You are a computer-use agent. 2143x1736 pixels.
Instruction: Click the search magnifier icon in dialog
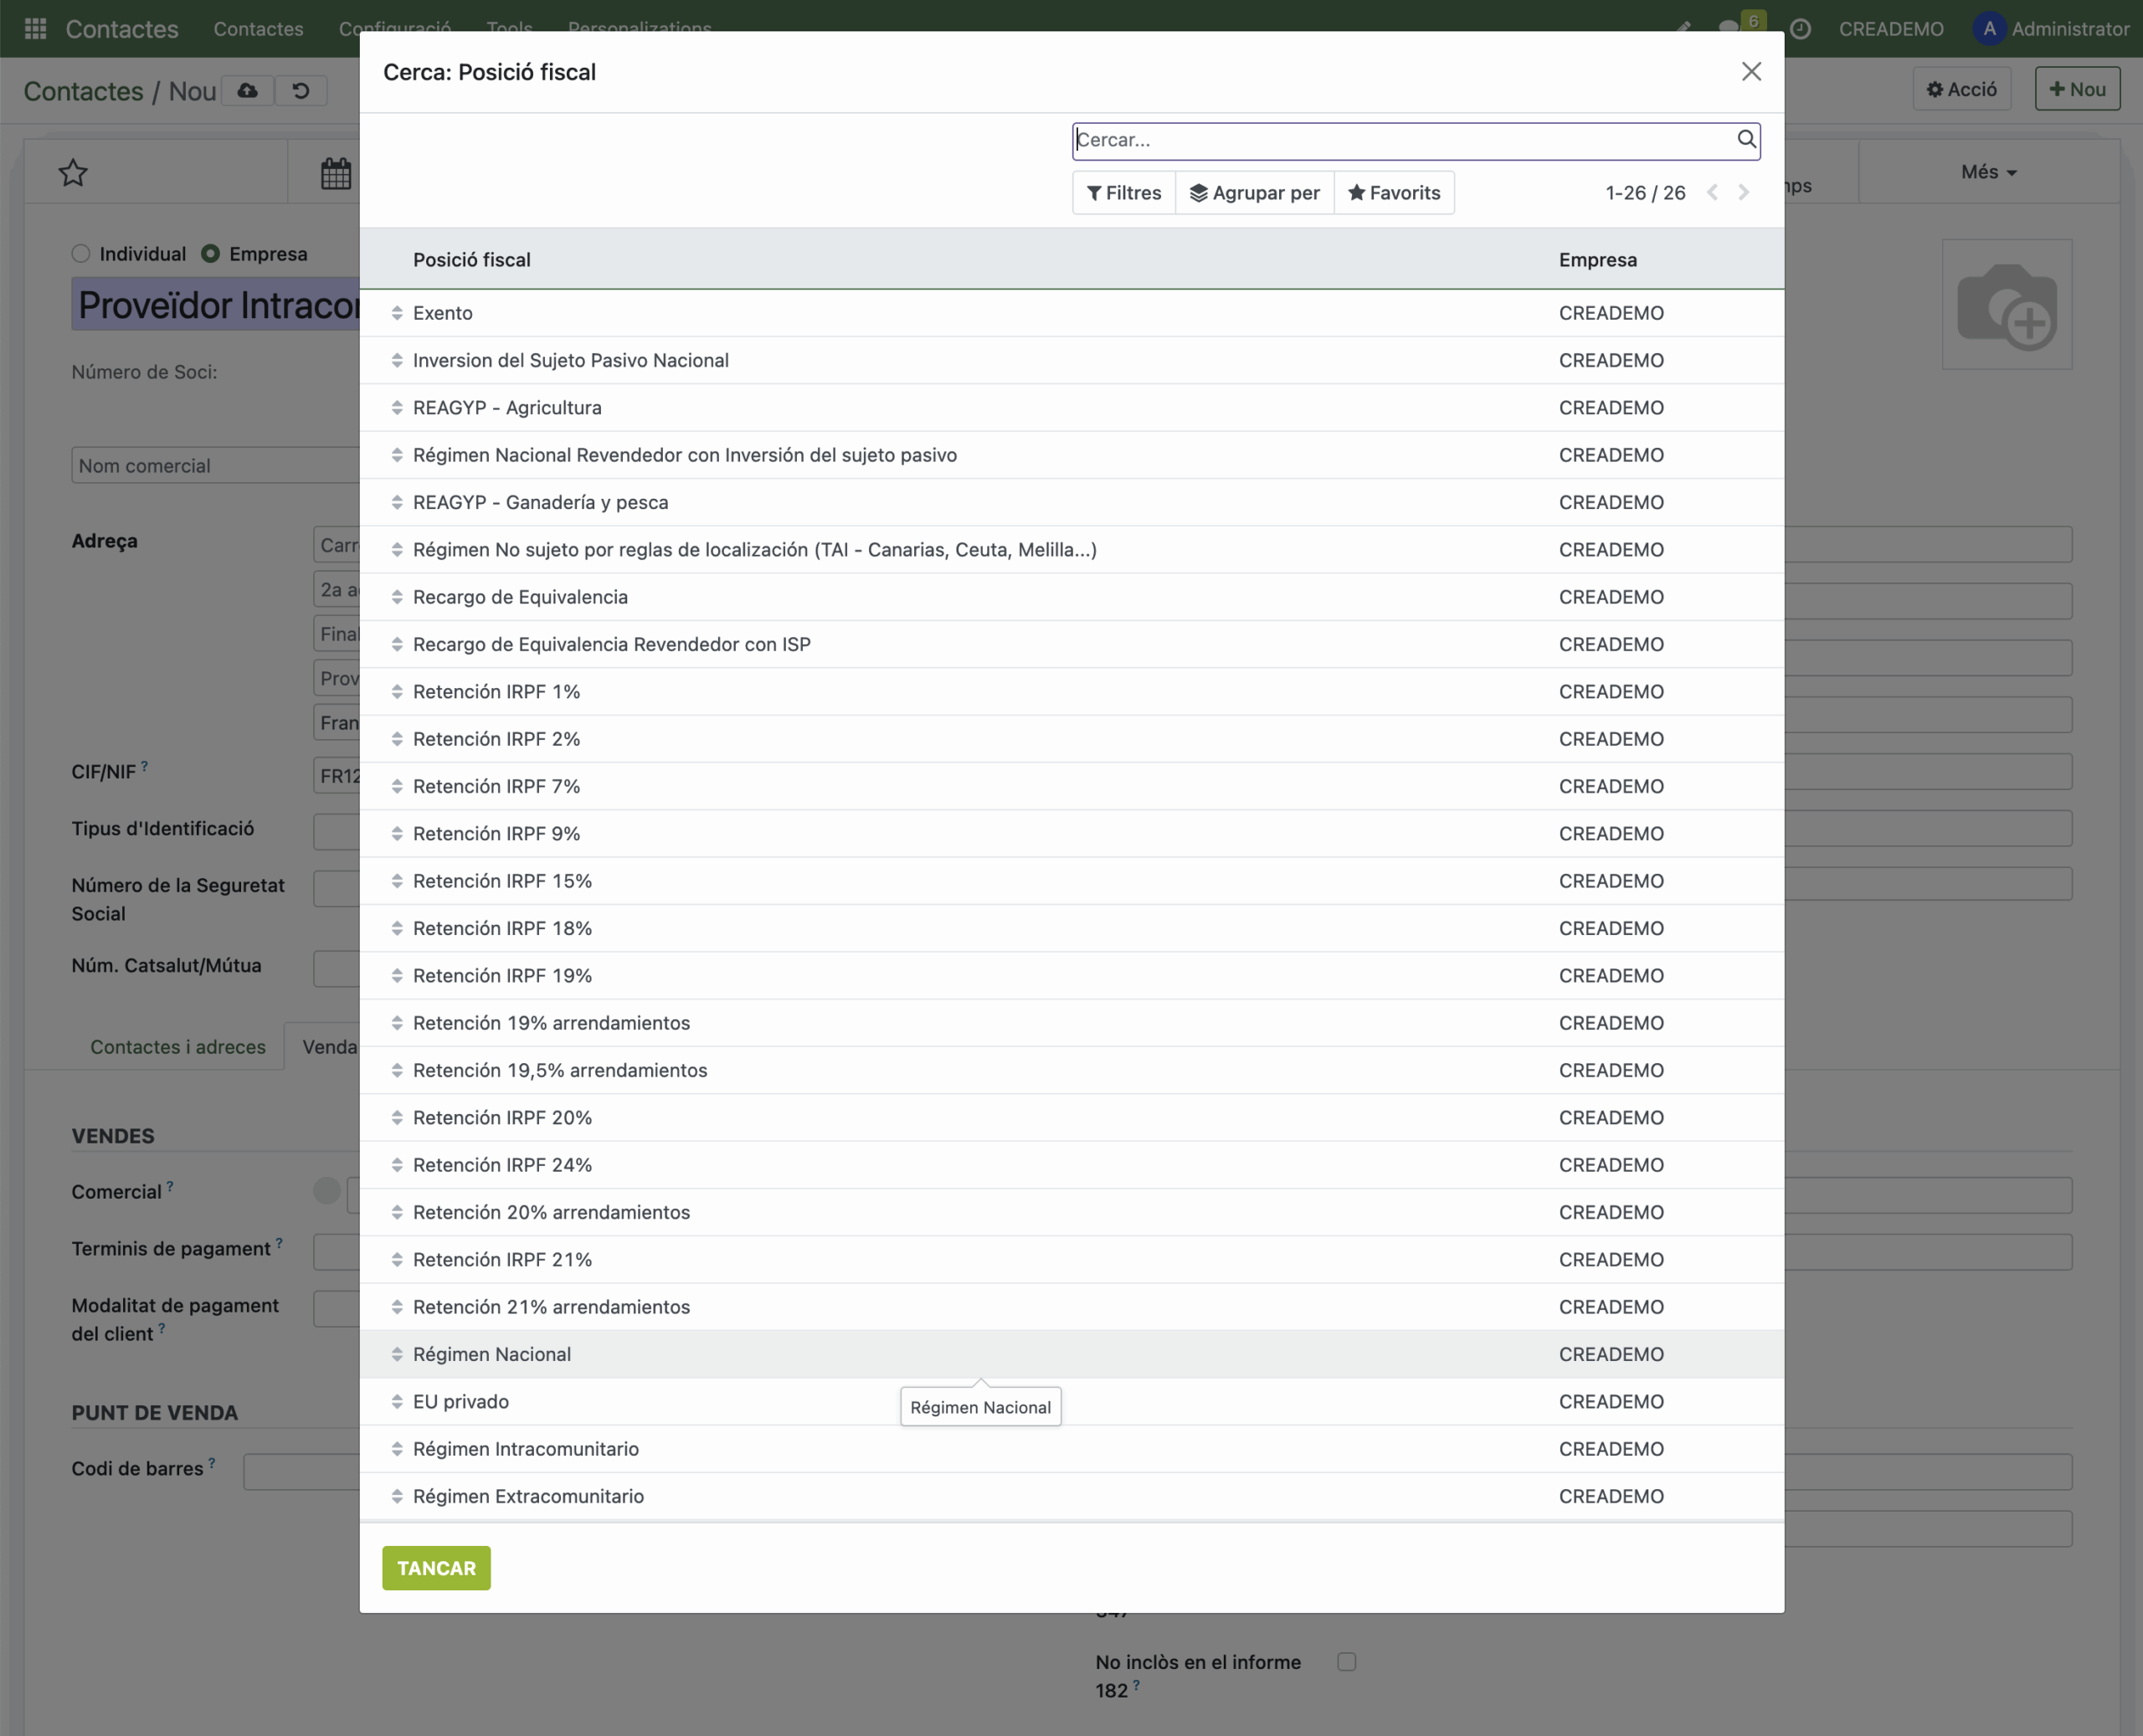(1745, 139)
